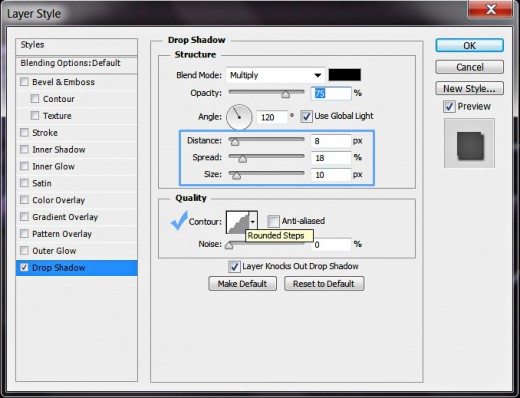Toggle Use Global Light checkbox
Screen dimensions: 520x398
click(306, 116)
